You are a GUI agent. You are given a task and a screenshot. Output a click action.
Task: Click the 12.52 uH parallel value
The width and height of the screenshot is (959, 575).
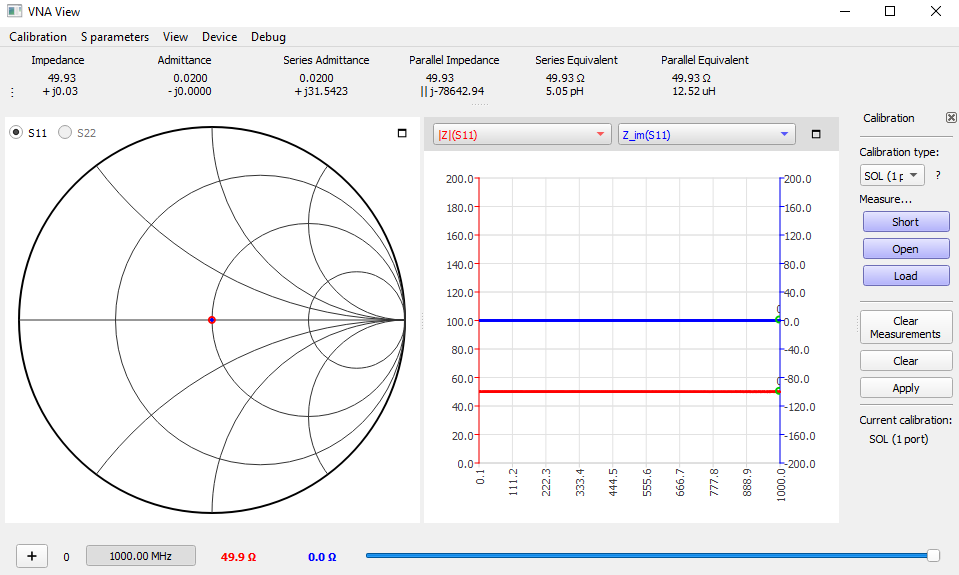(x=694, y=91)
